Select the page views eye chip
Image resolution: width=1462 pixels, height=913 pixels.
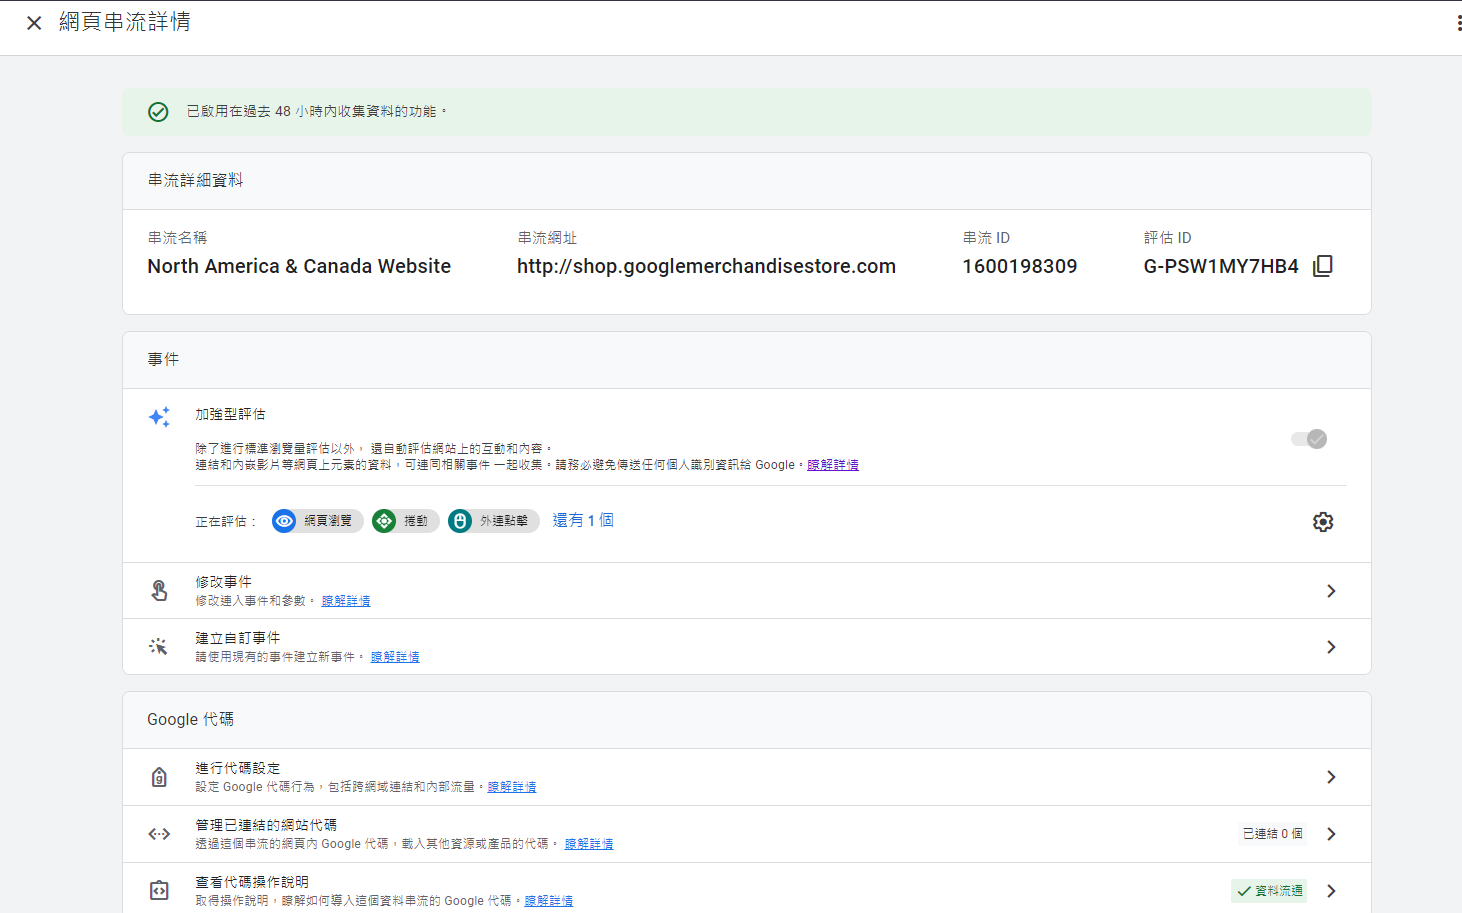click(317, 521)
